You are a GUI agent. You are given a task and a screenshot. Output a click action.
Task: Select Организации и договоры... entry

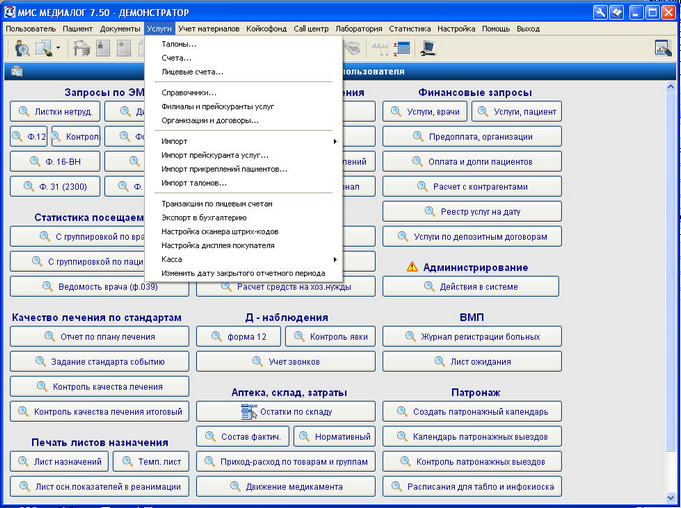244,120
